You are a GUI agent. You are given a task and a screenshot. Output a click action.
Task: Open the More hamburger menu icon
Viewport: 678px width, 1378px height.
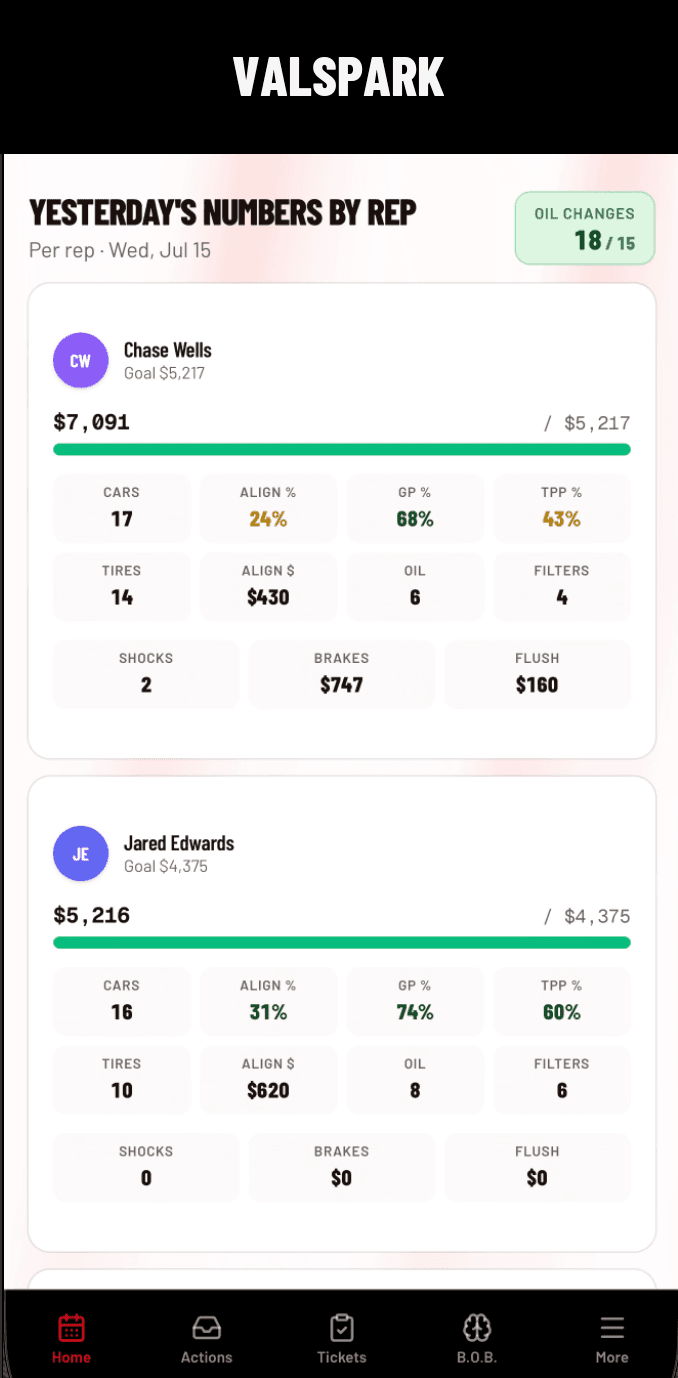(x=612, y=1327)
